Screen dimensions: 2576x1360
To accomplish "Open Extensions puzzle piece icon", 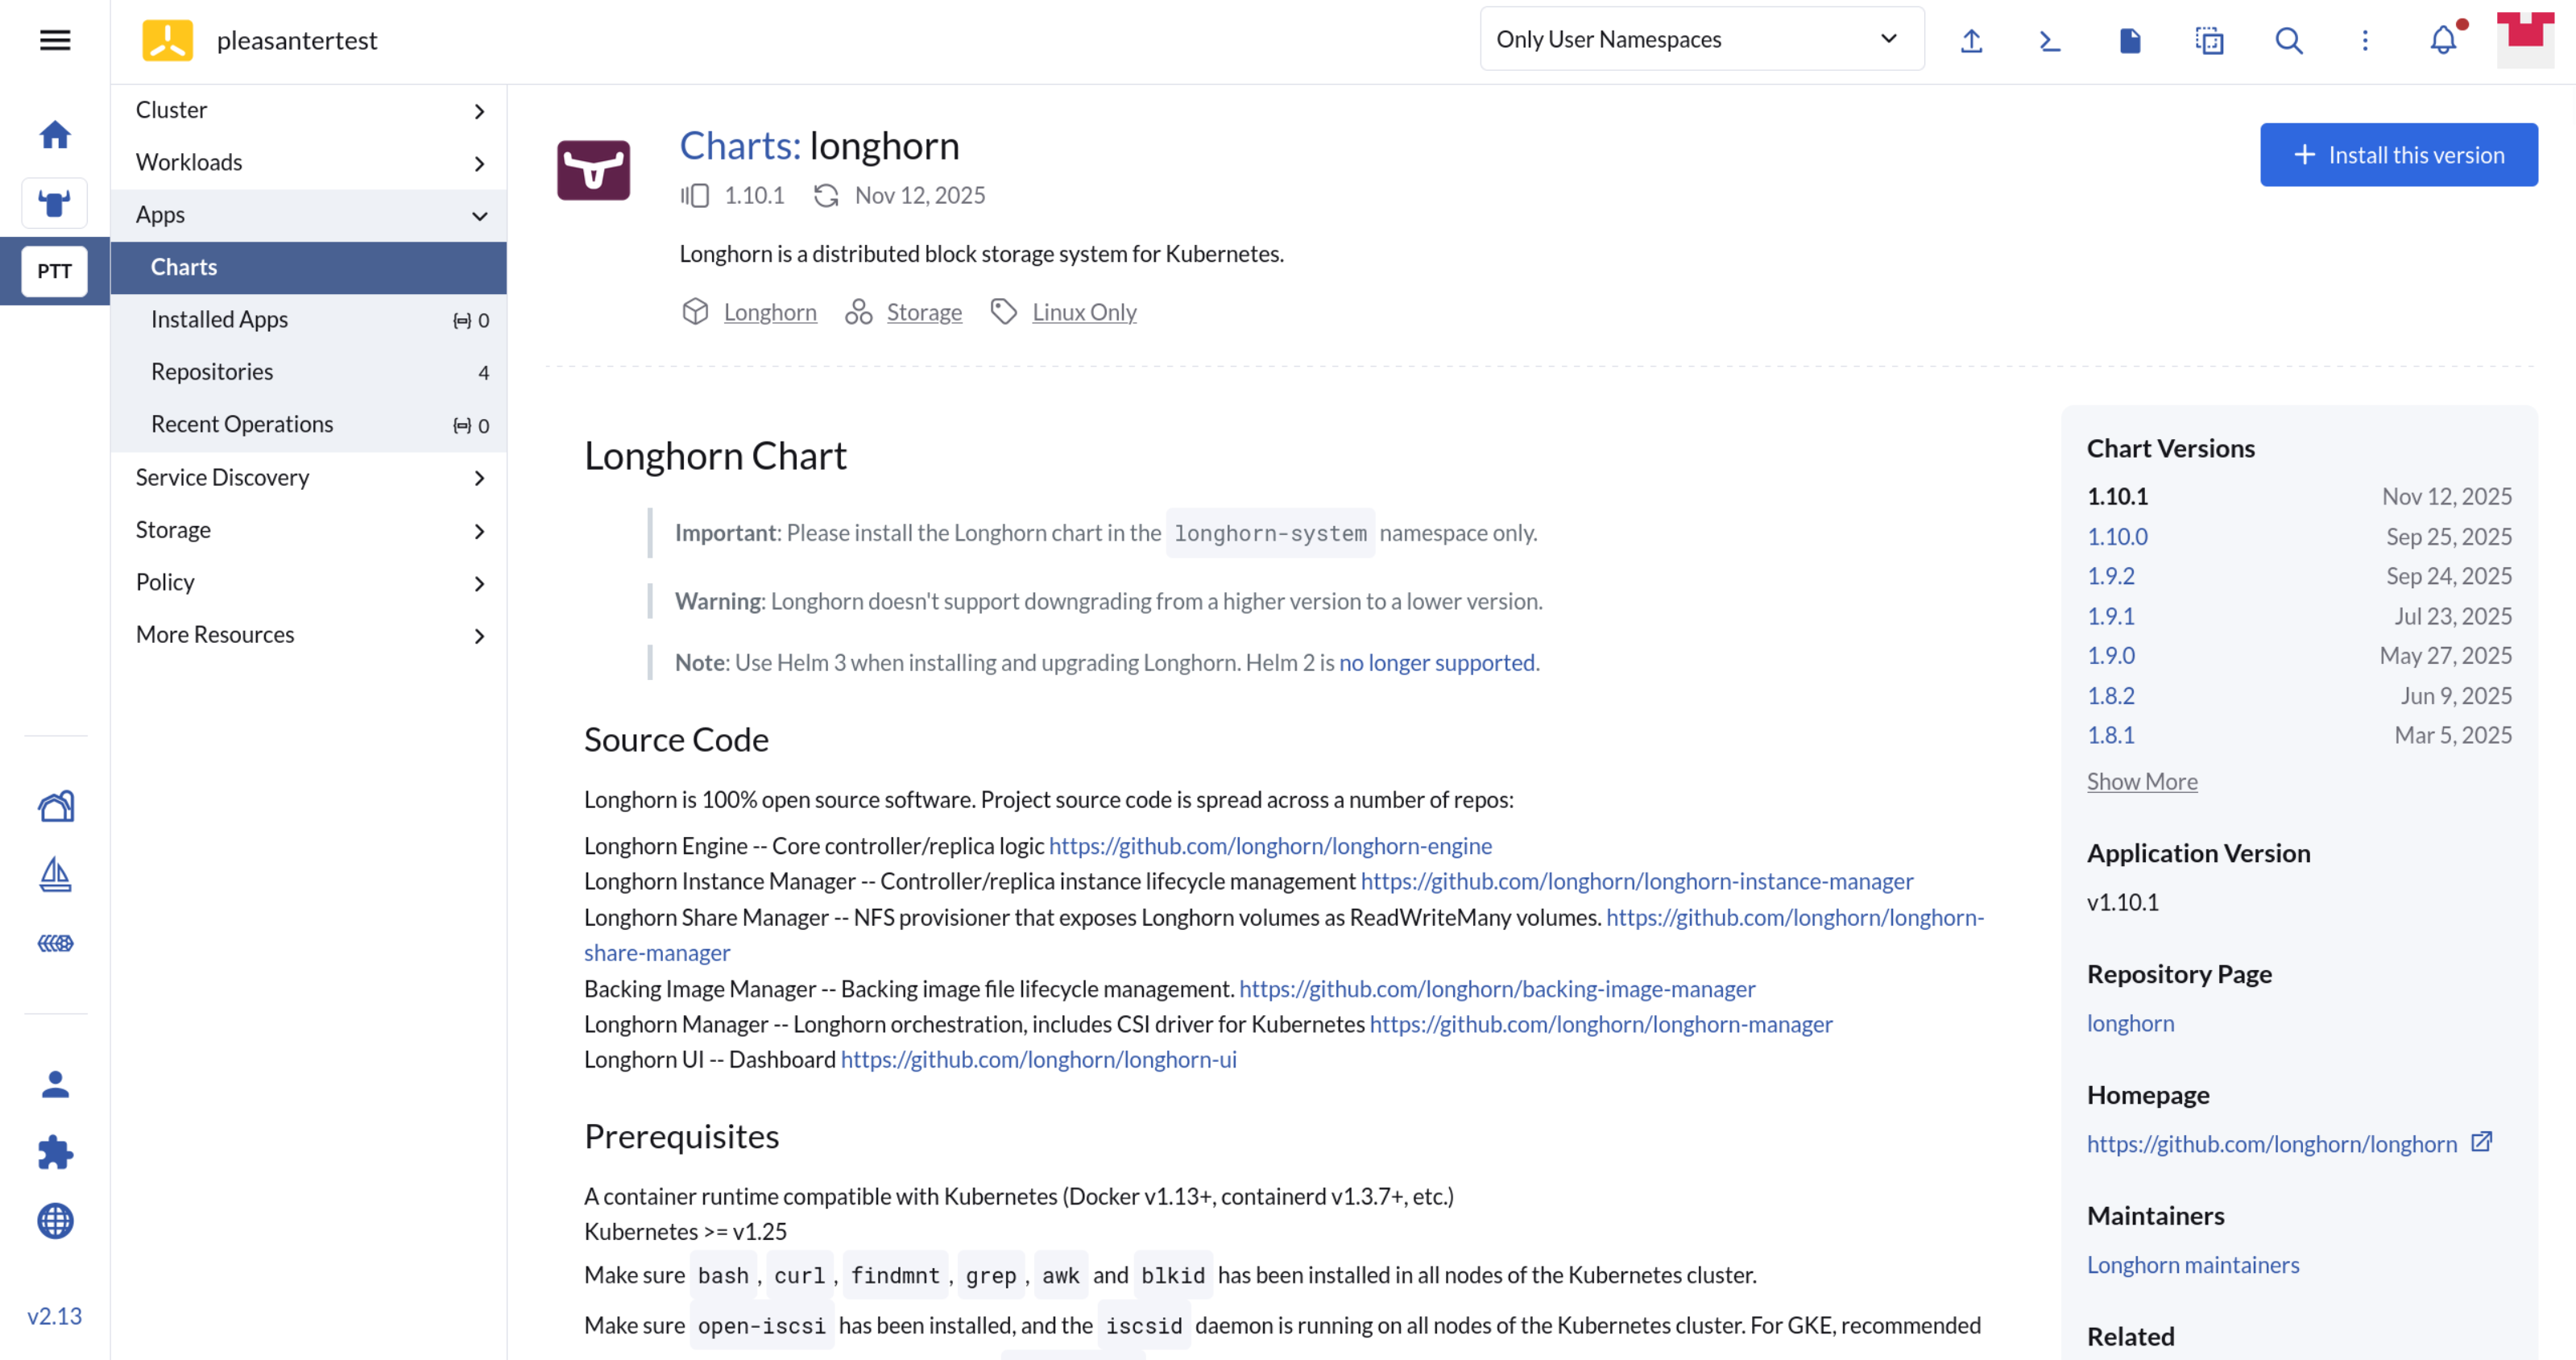I will tap(55, 1152).
